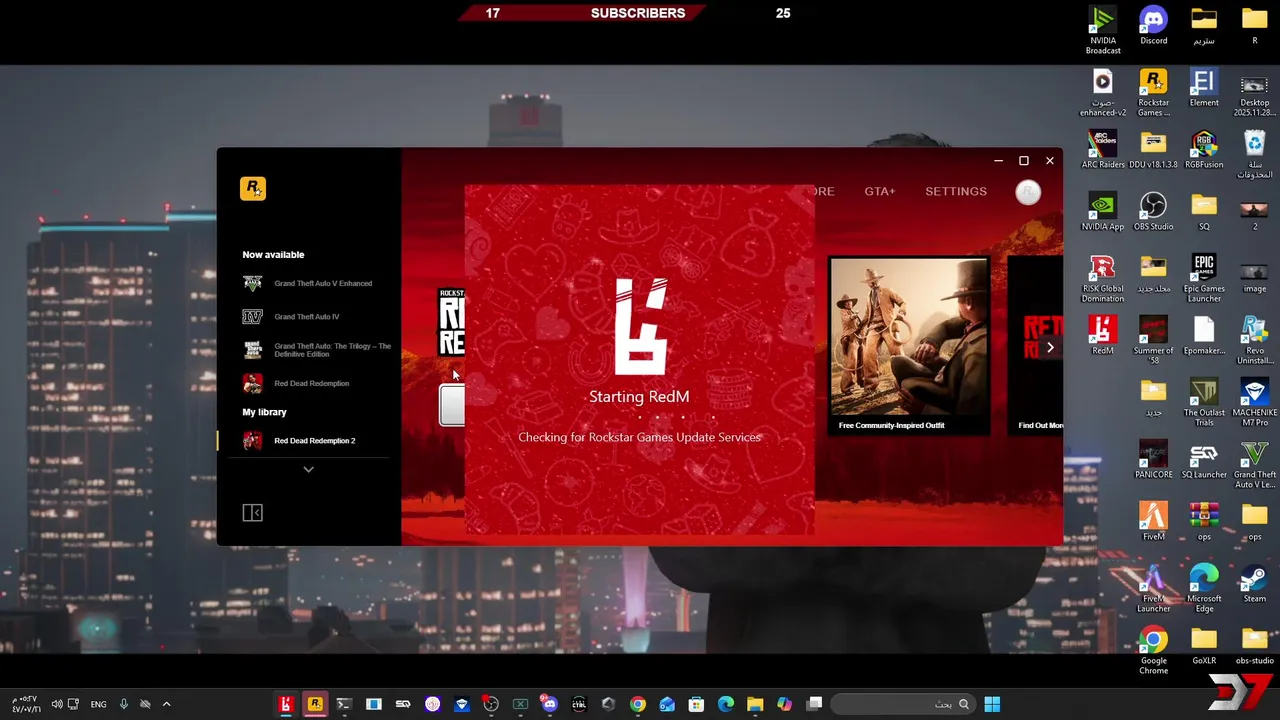
Task: Switch to RedM in the taskbar
Action: (286, 704)
